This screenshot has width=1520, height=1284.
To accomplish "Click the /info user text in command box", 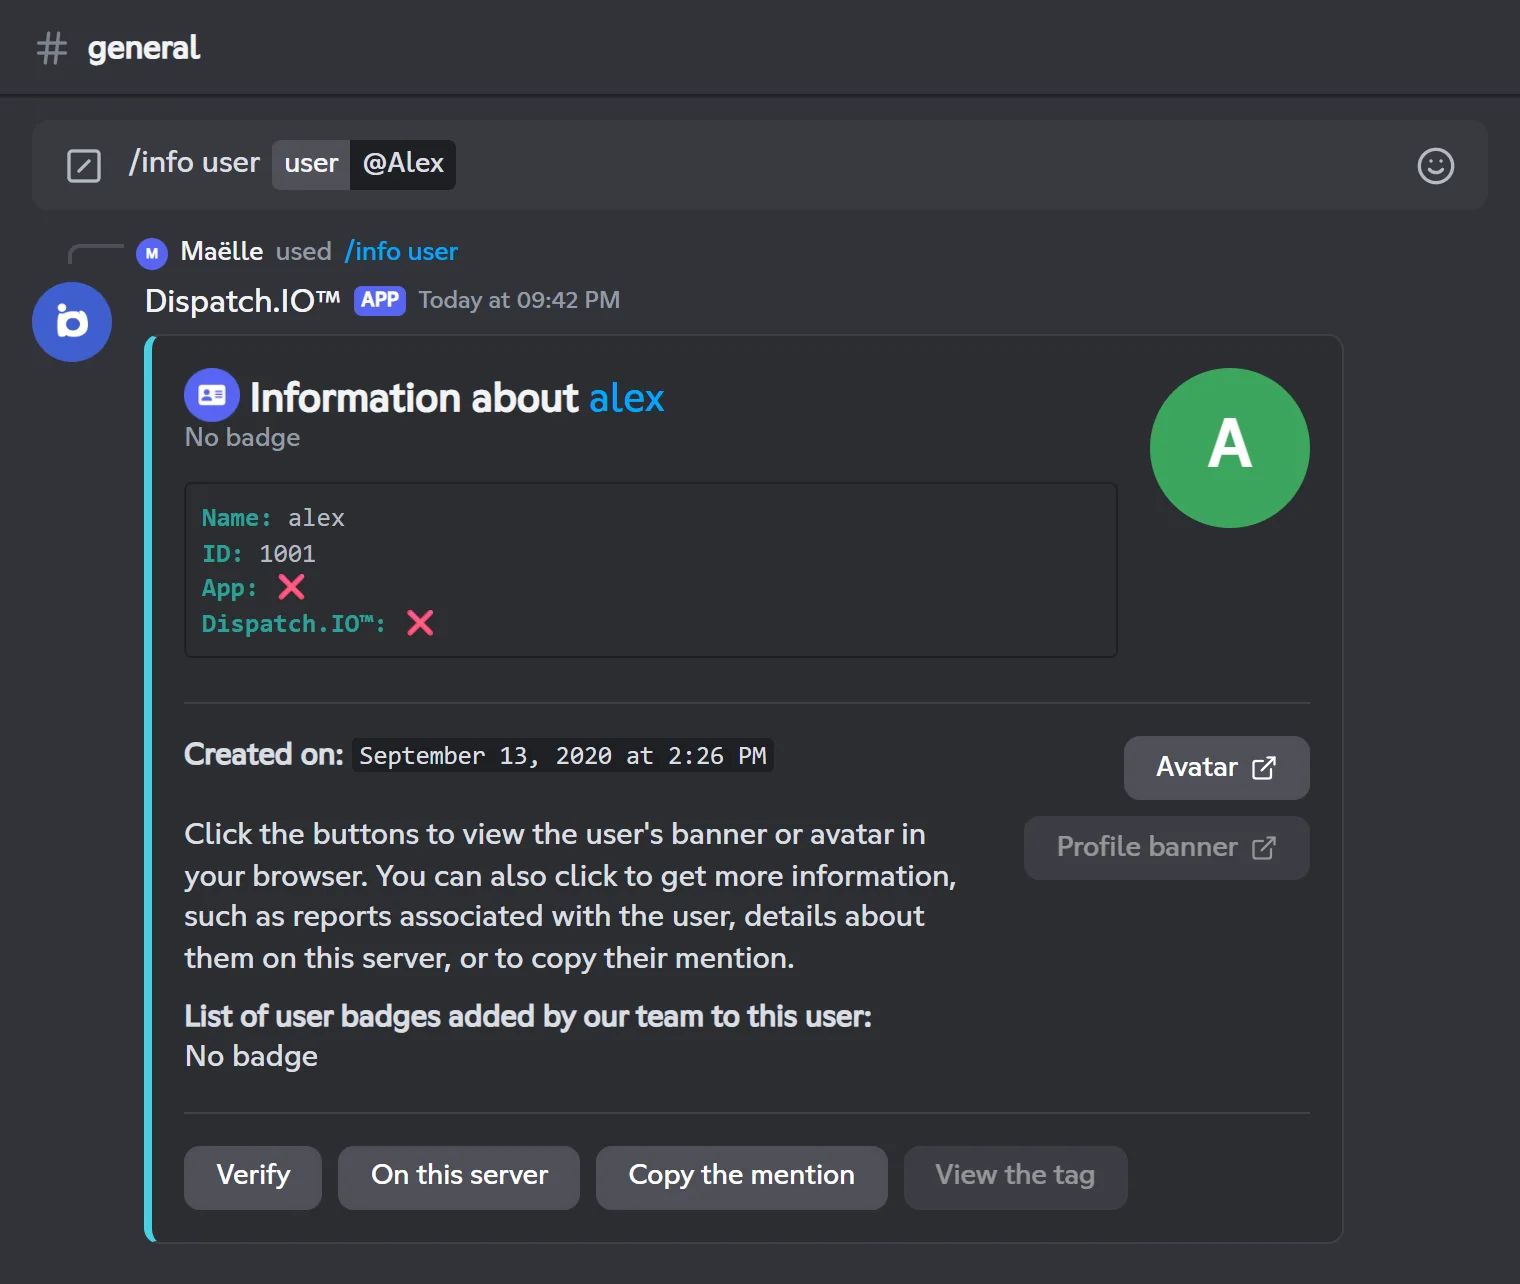I will (x=194, y=162).
